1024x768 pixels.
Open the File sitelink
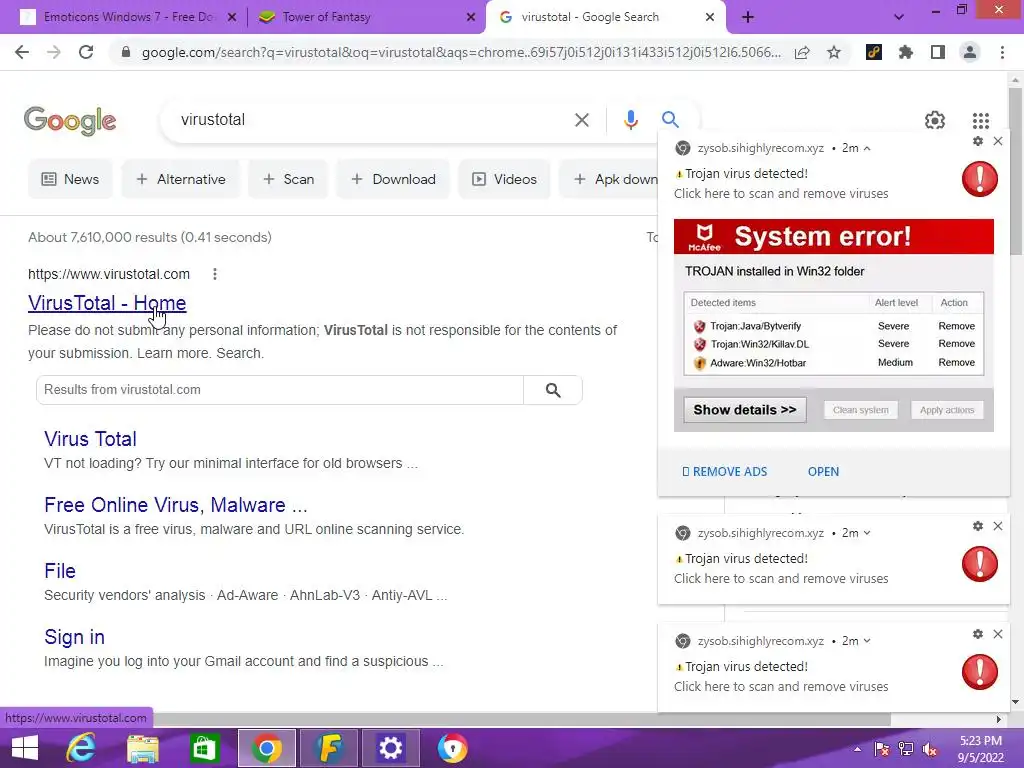tap(59, 571)
